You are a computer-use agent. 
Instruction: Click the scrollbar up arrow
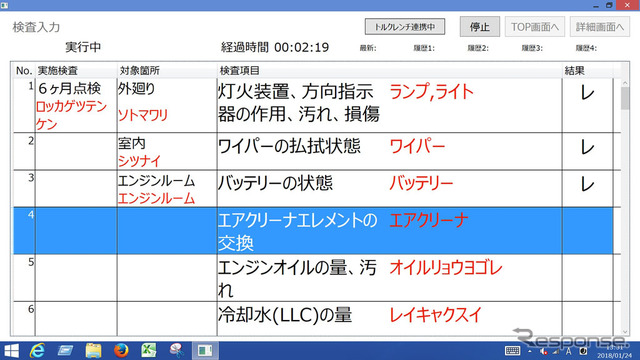pyautogui.click(x=625, y=83)
